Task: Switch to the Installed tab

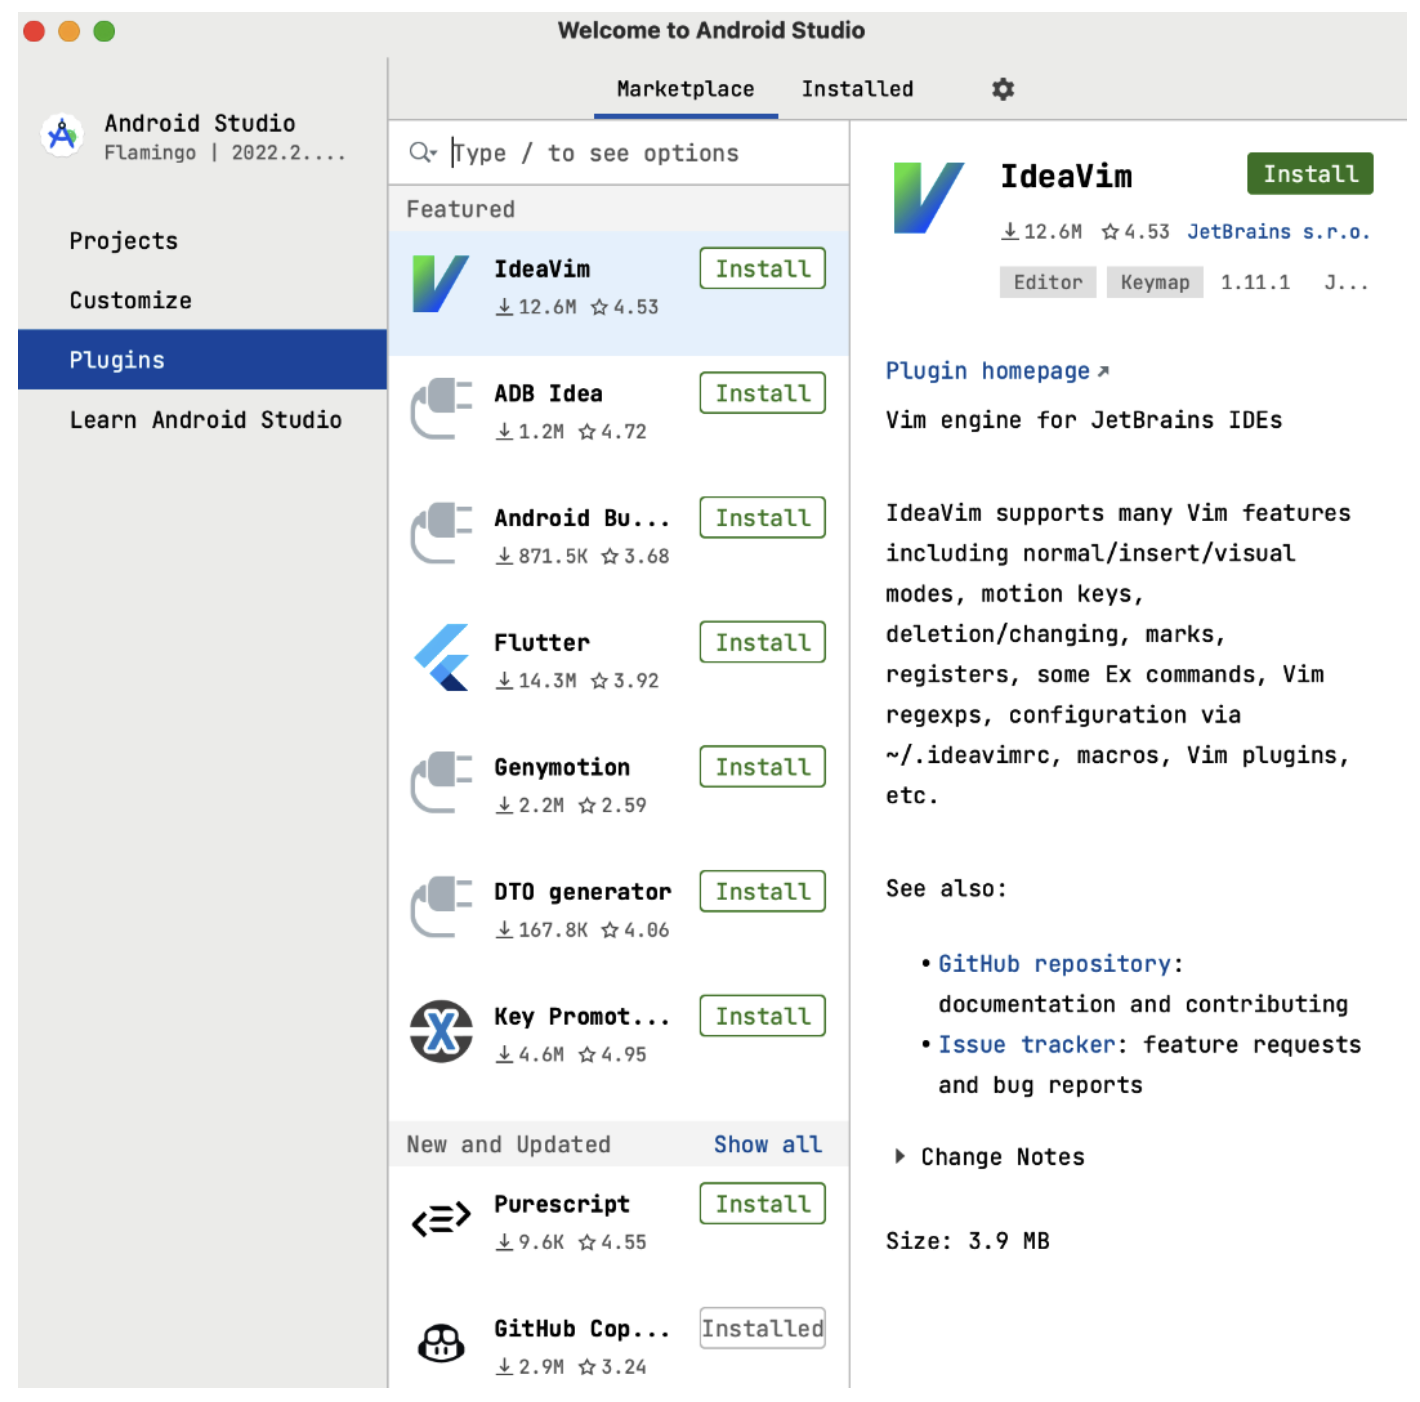Action: click(x=857, y=89)
